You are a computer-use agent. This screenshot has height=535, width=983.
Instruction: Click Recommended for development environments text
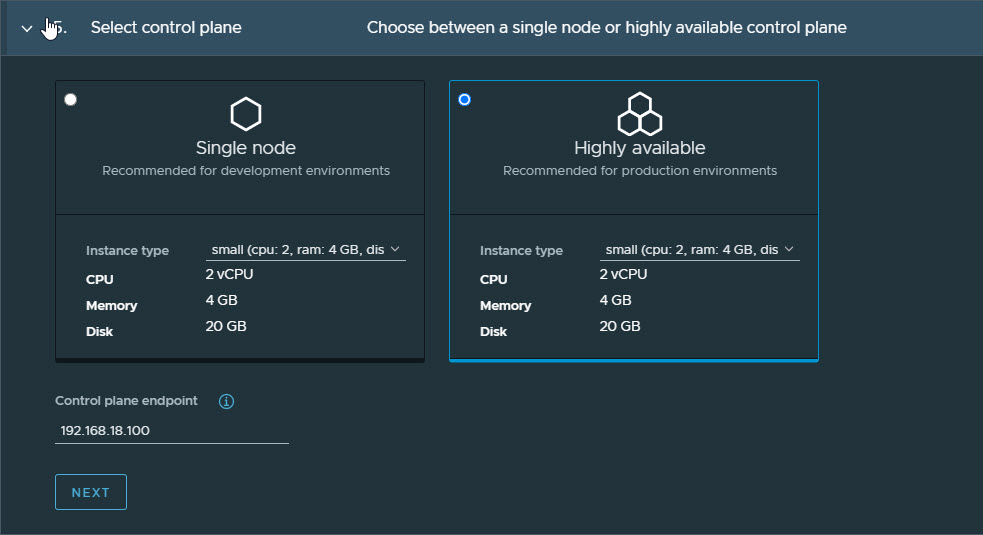pyautogui.click(x=246, y=171)
